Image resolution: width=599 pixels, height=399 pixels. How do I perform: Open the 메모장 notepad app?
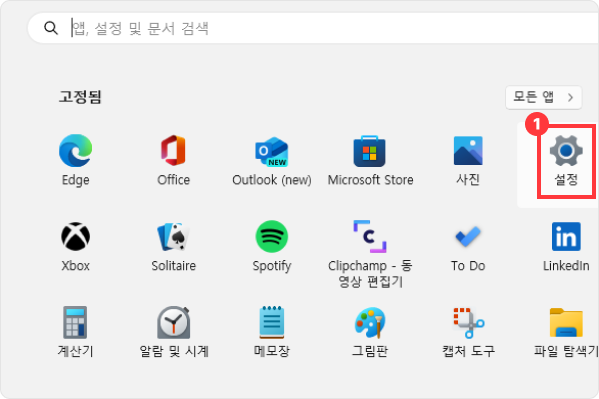272,332
